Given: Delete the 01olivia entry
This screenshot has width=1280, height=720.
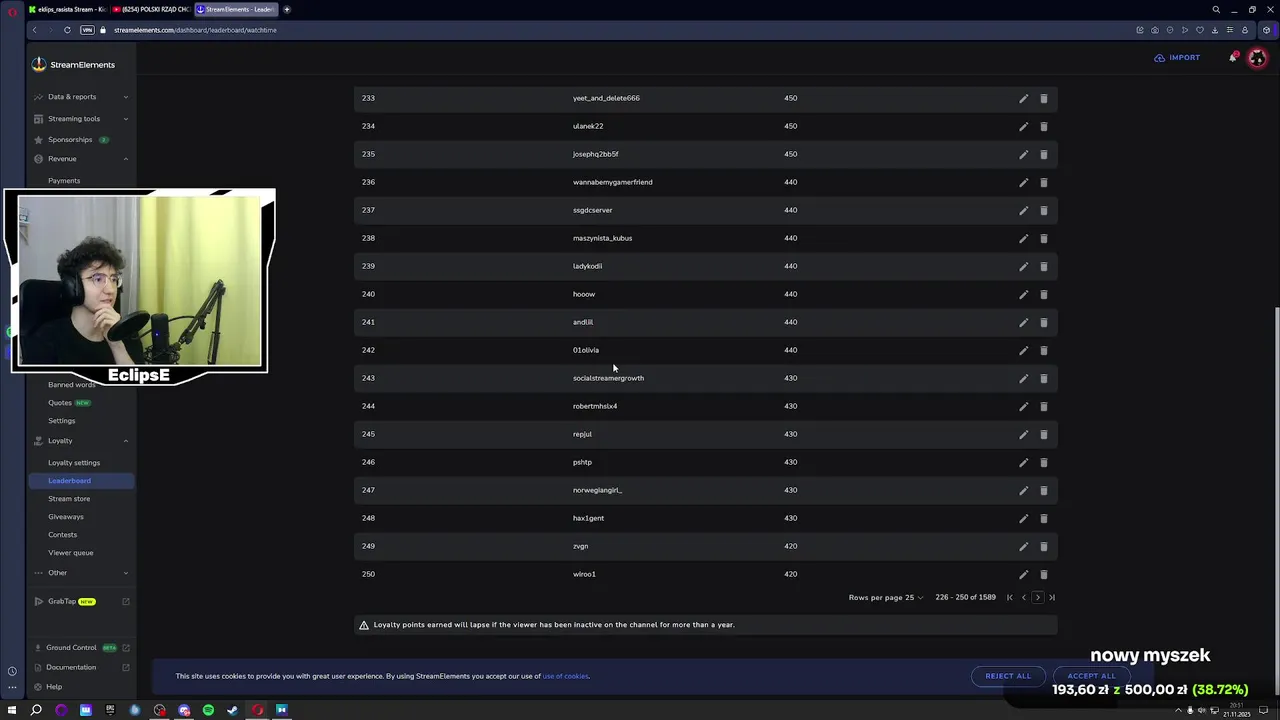Looking at the screenshot, I should 1043,350.
